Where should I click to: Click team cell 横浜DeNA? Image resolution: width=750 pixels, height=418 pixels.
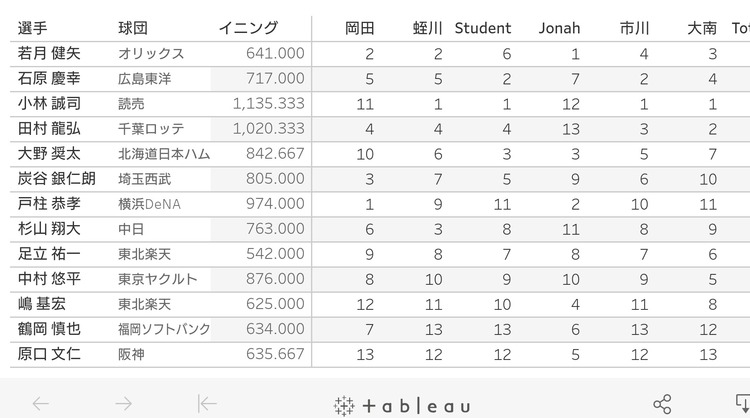pyautogui.click(x=149, y=204)
